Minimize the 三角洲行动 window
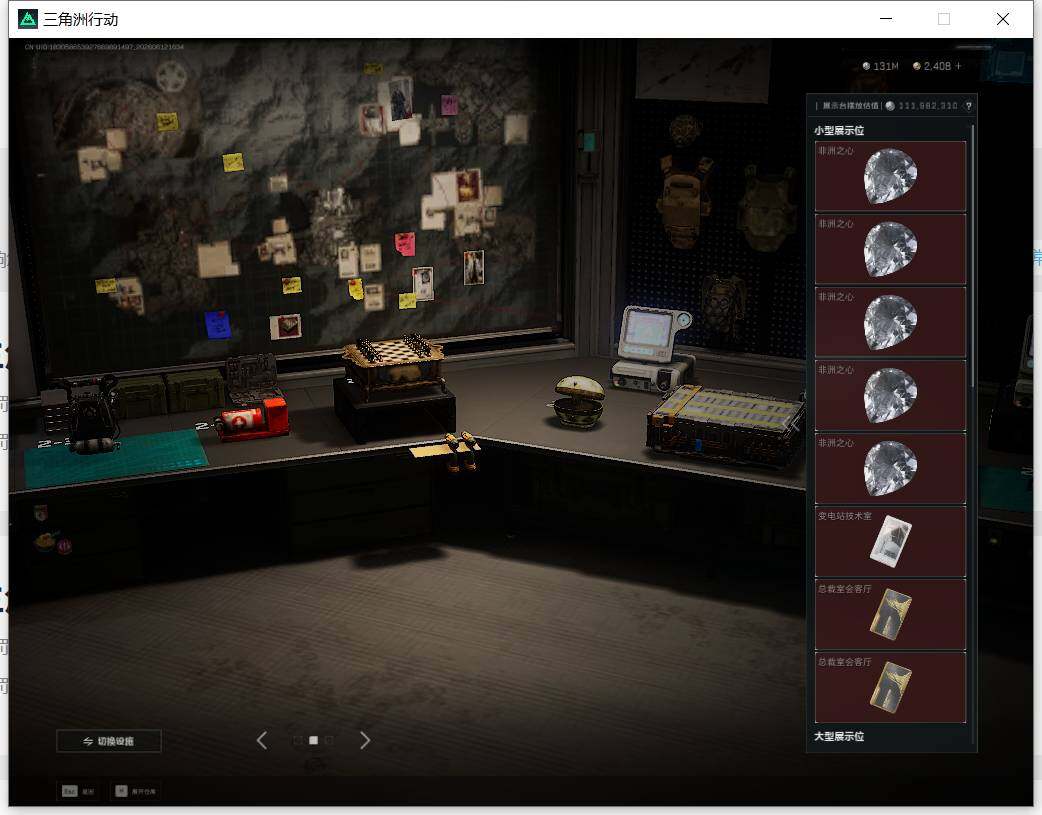 pos(886,19)
